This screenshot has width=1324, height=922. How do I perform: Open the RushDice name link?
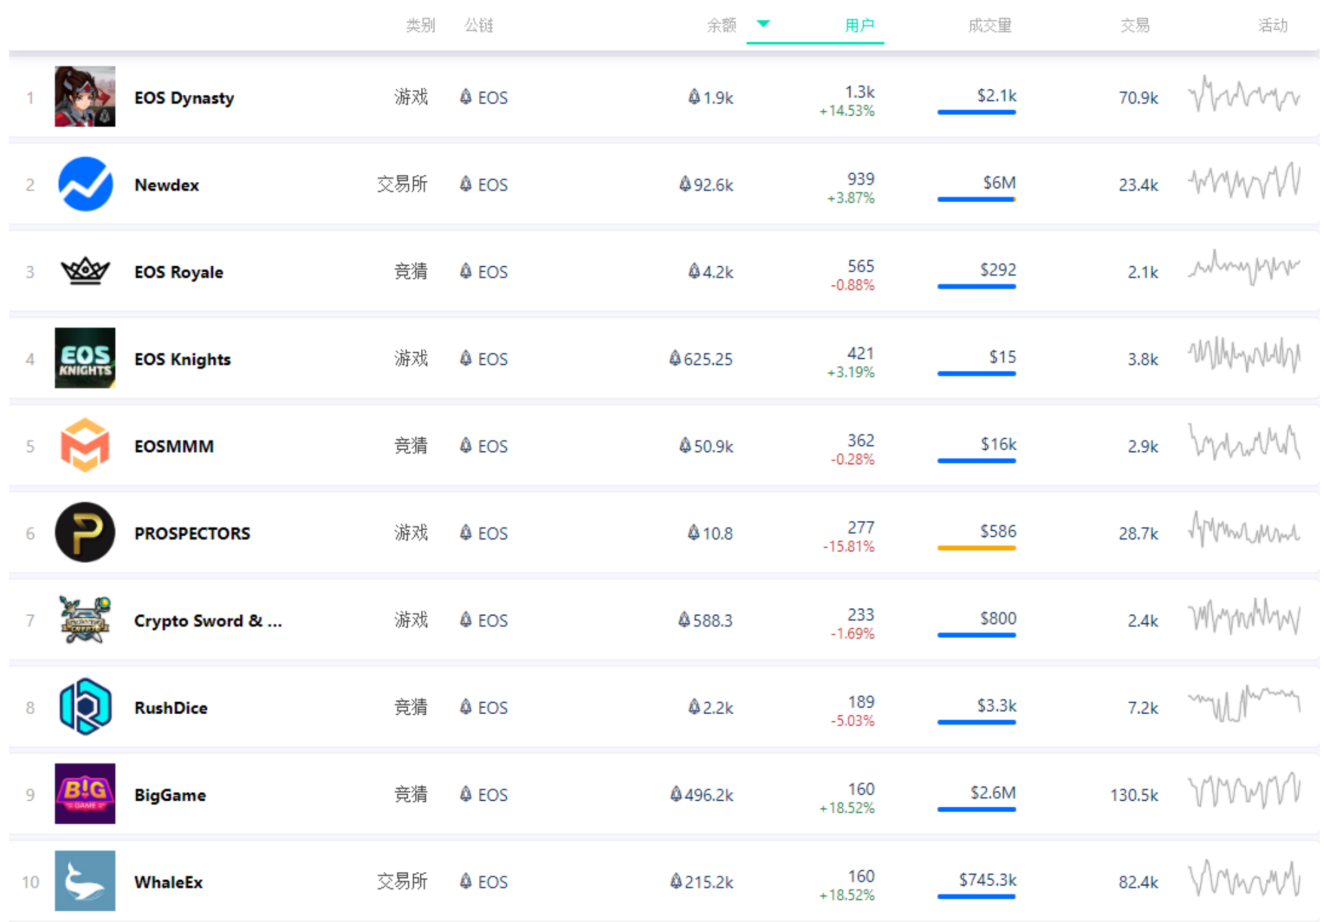(171, 707)
